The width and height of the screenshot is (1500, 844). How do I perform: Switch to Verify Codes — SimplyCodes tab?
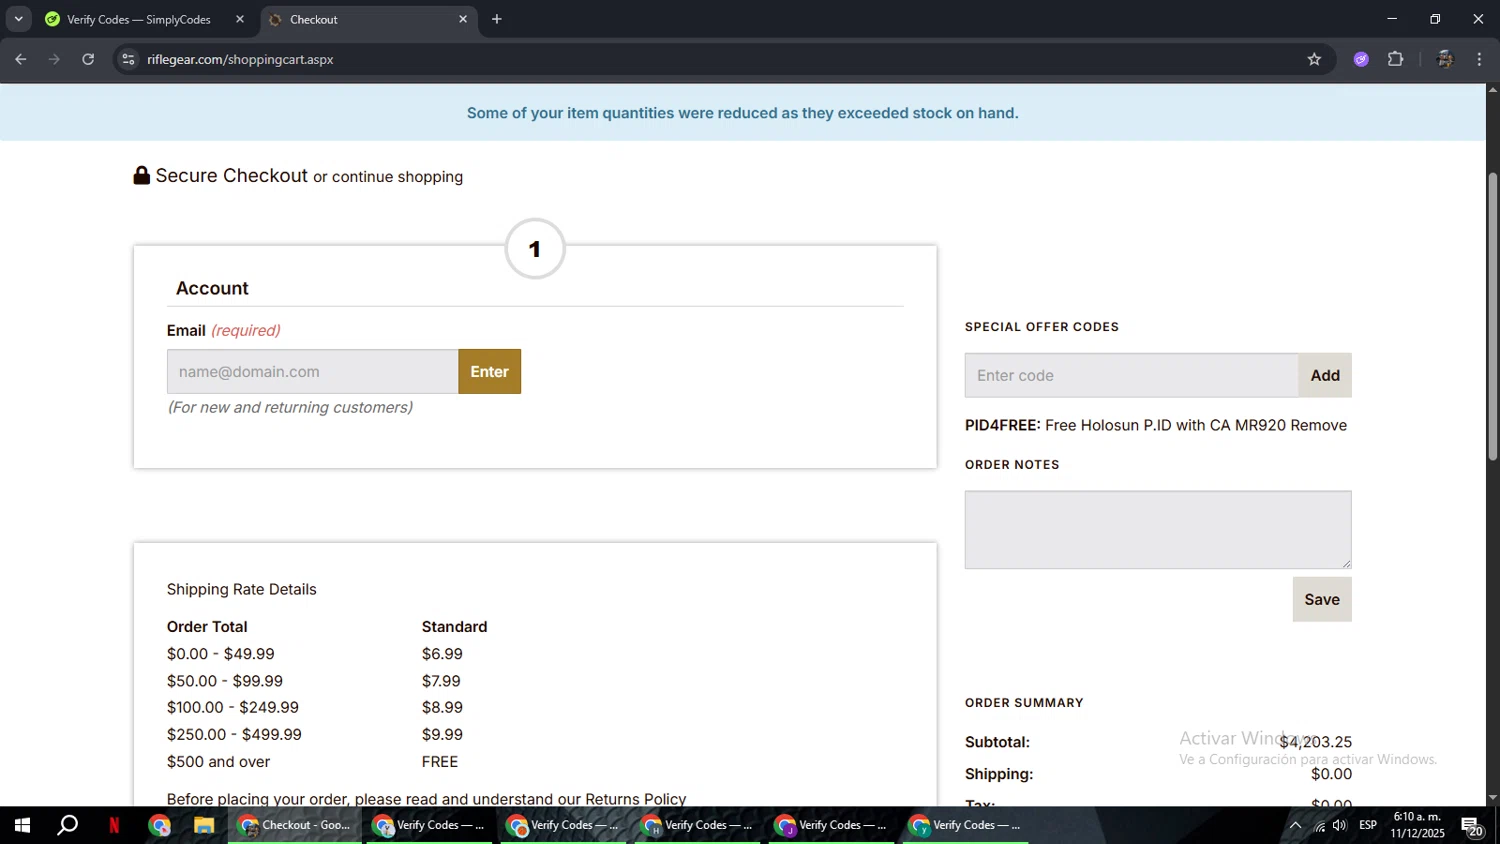point(139,19)
